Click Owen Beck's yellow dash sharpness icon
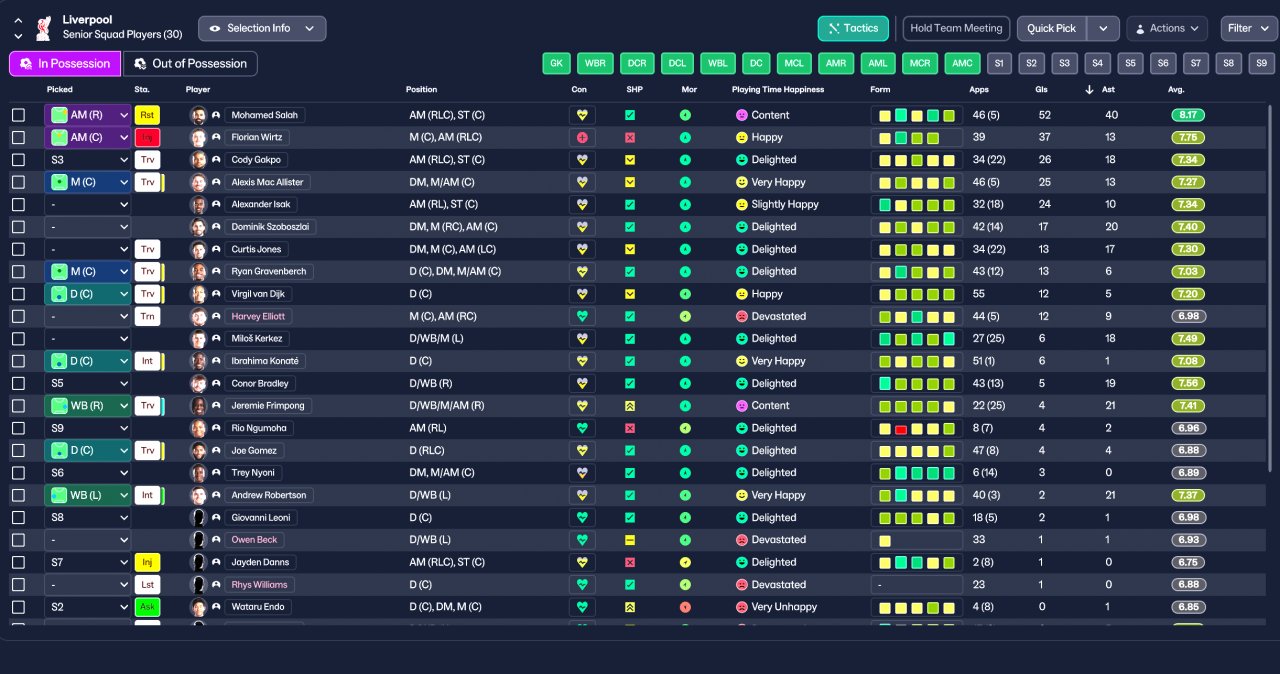Viewport: 1280px width, 674px height. (630, 540)
